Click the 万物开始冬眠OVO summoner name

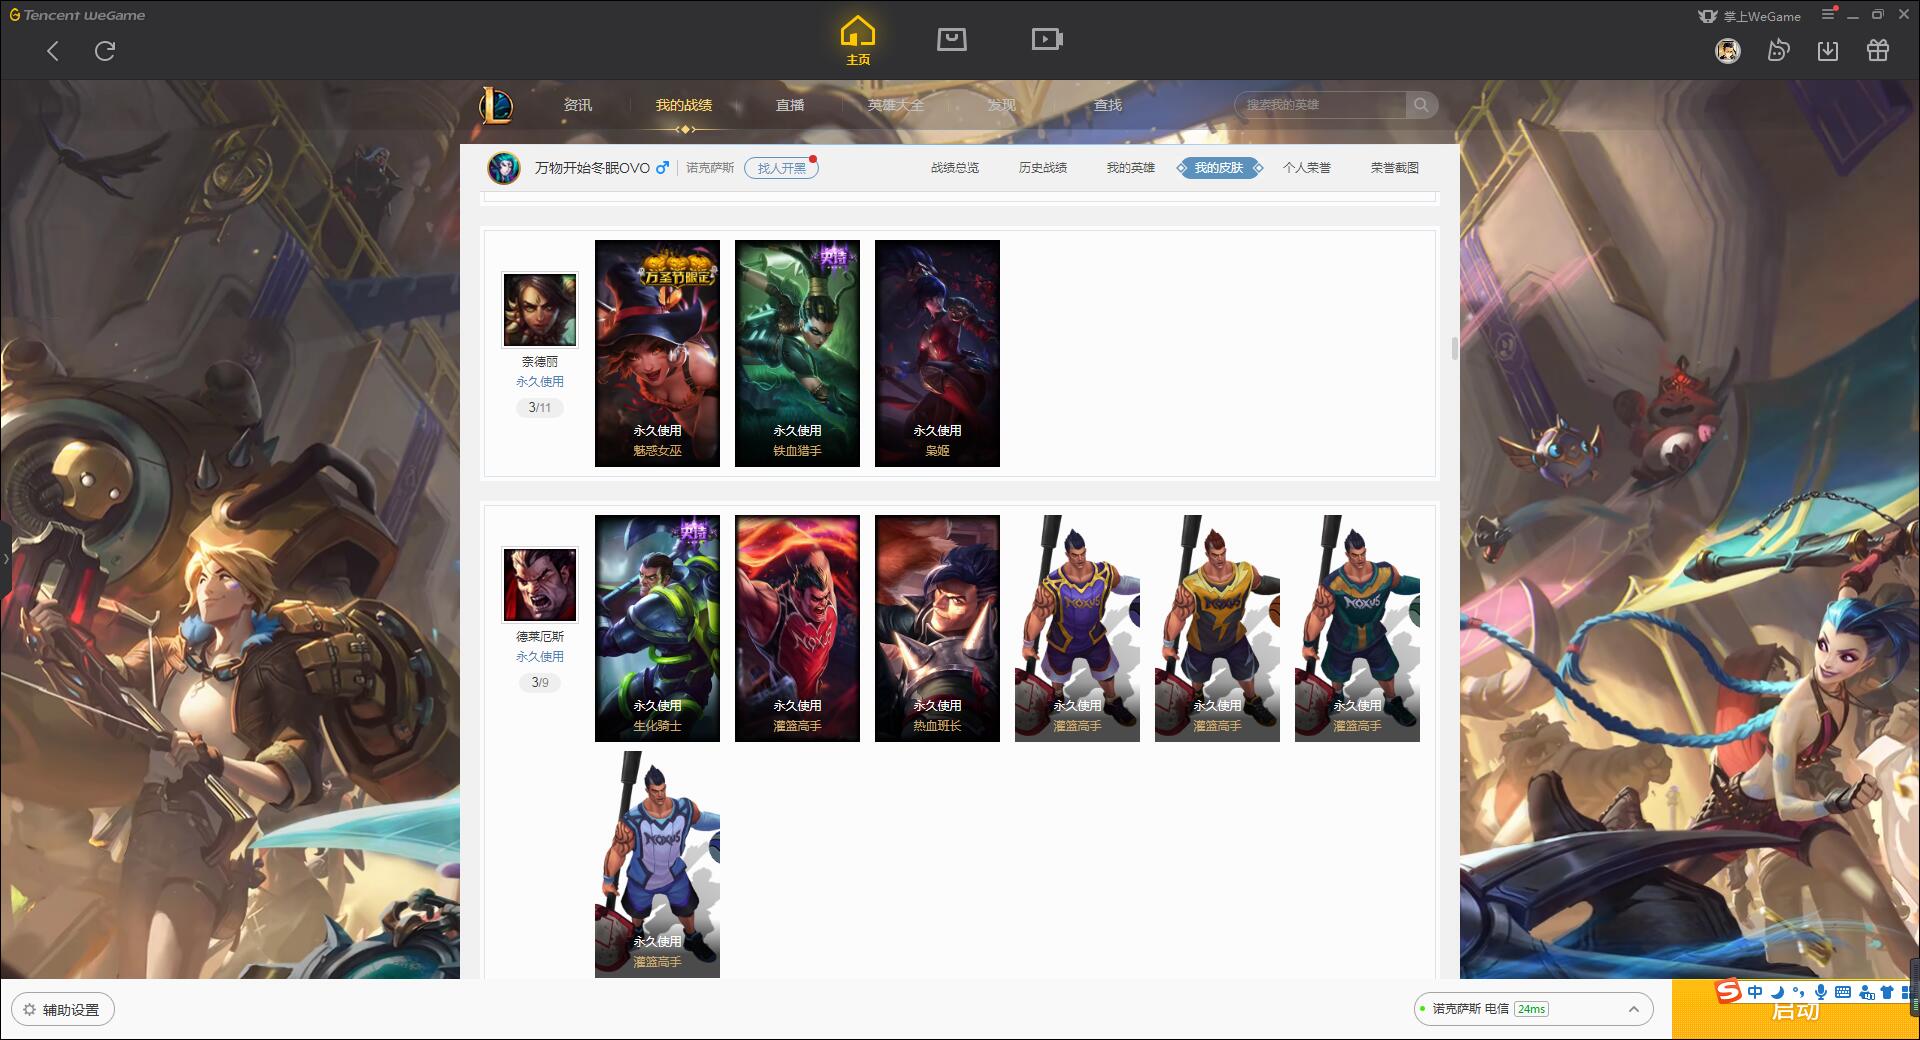coord(592,168)
